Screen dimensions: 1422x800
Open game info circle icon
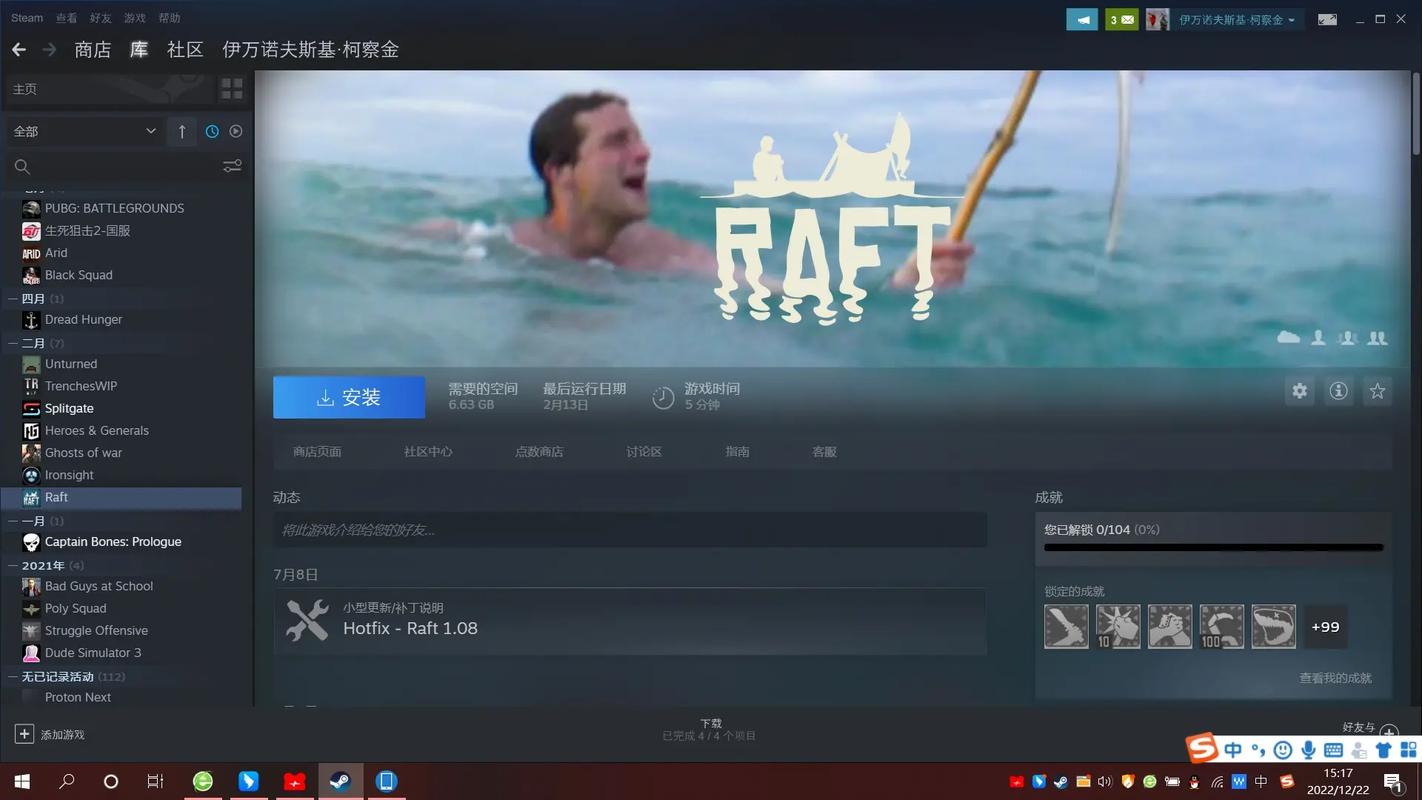[1338, 391]
